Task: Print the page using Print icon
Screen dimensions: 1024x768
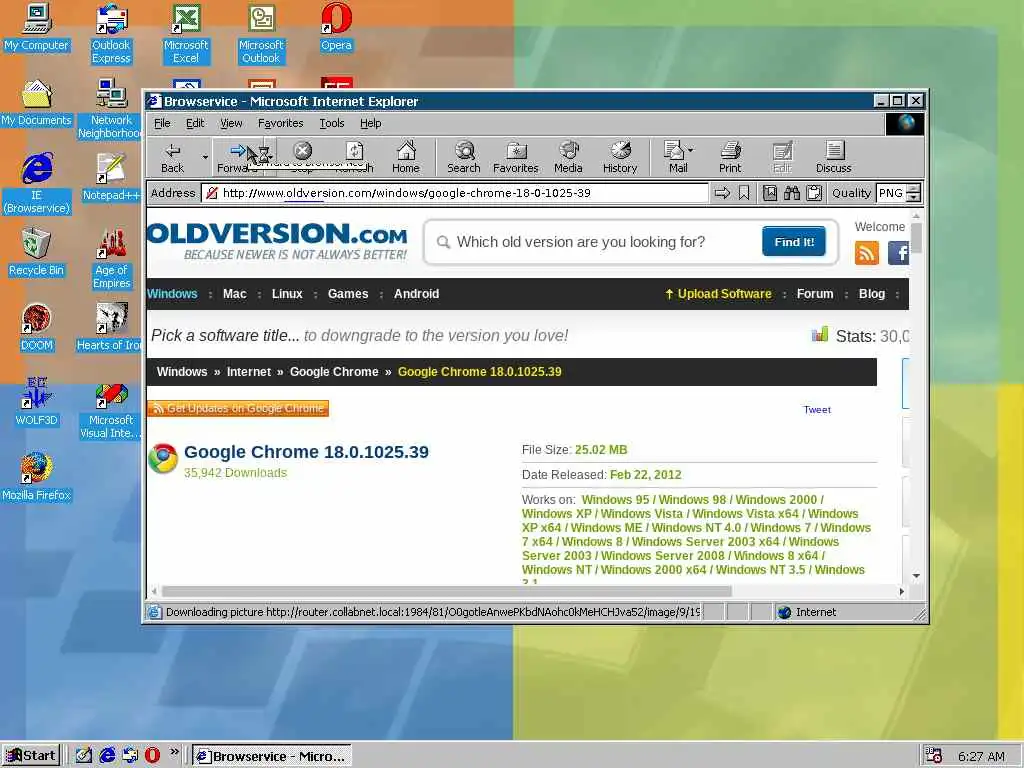Action: pyautogui.click(x=730, y=157)
